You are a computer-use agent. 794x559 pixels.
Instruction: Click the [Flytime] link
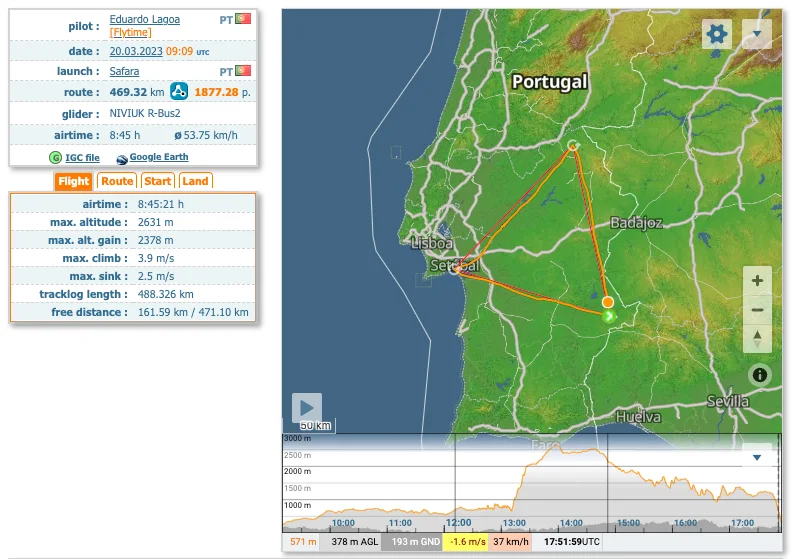pos(131,32)
